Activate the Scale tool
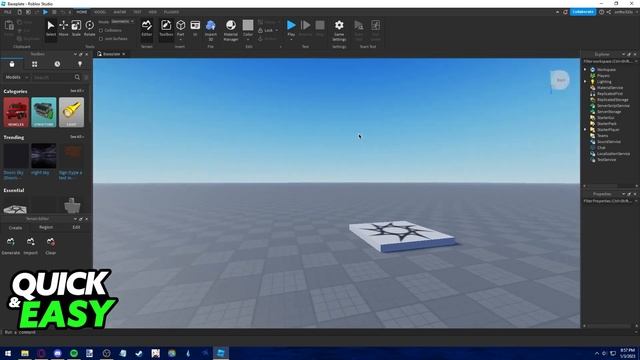The width and height of the screenshot is (640, 360). click(76, 29)
